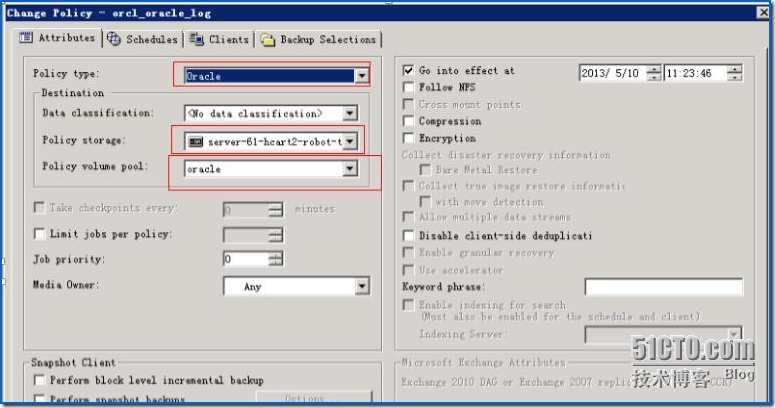Switch to the Clients tab
The image size is (775, 408).
point(219,39)
